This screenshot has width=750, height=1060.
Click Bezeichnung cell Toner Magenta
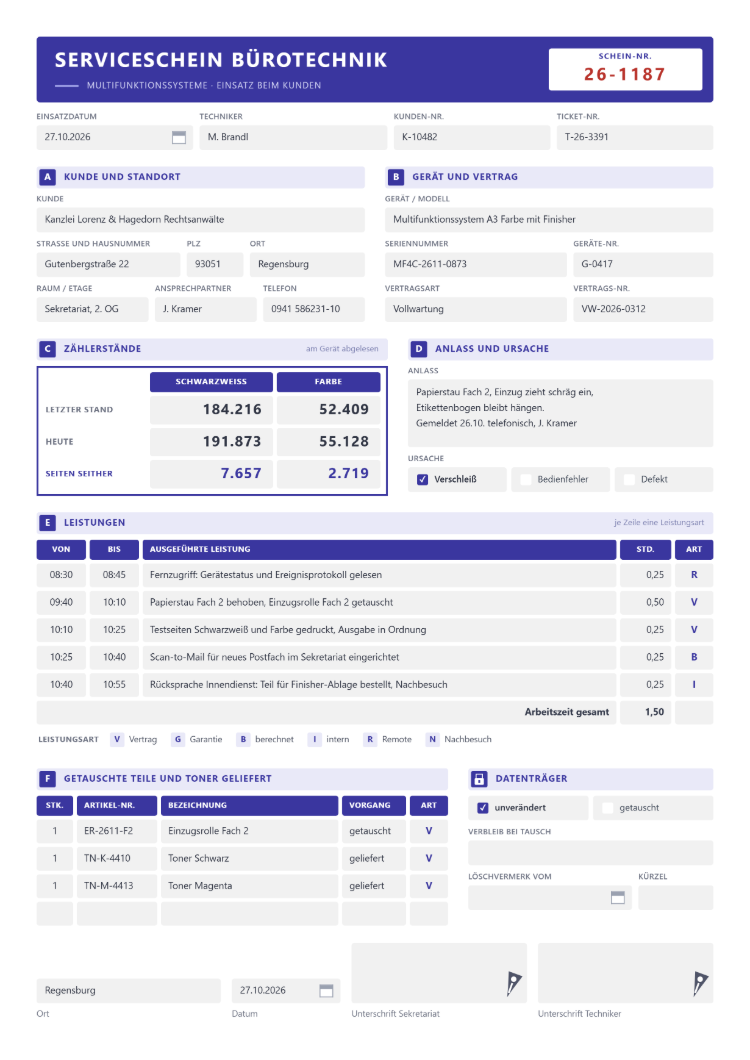[250, 886]
